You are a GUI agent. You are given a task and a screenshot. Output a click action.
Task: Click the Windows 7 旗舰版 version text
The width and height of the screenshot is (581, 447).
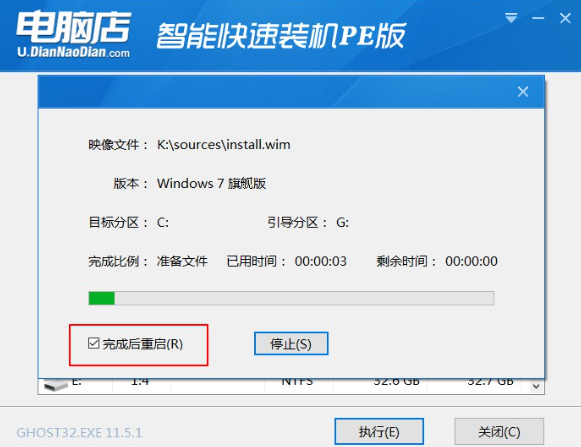point(211,183)
